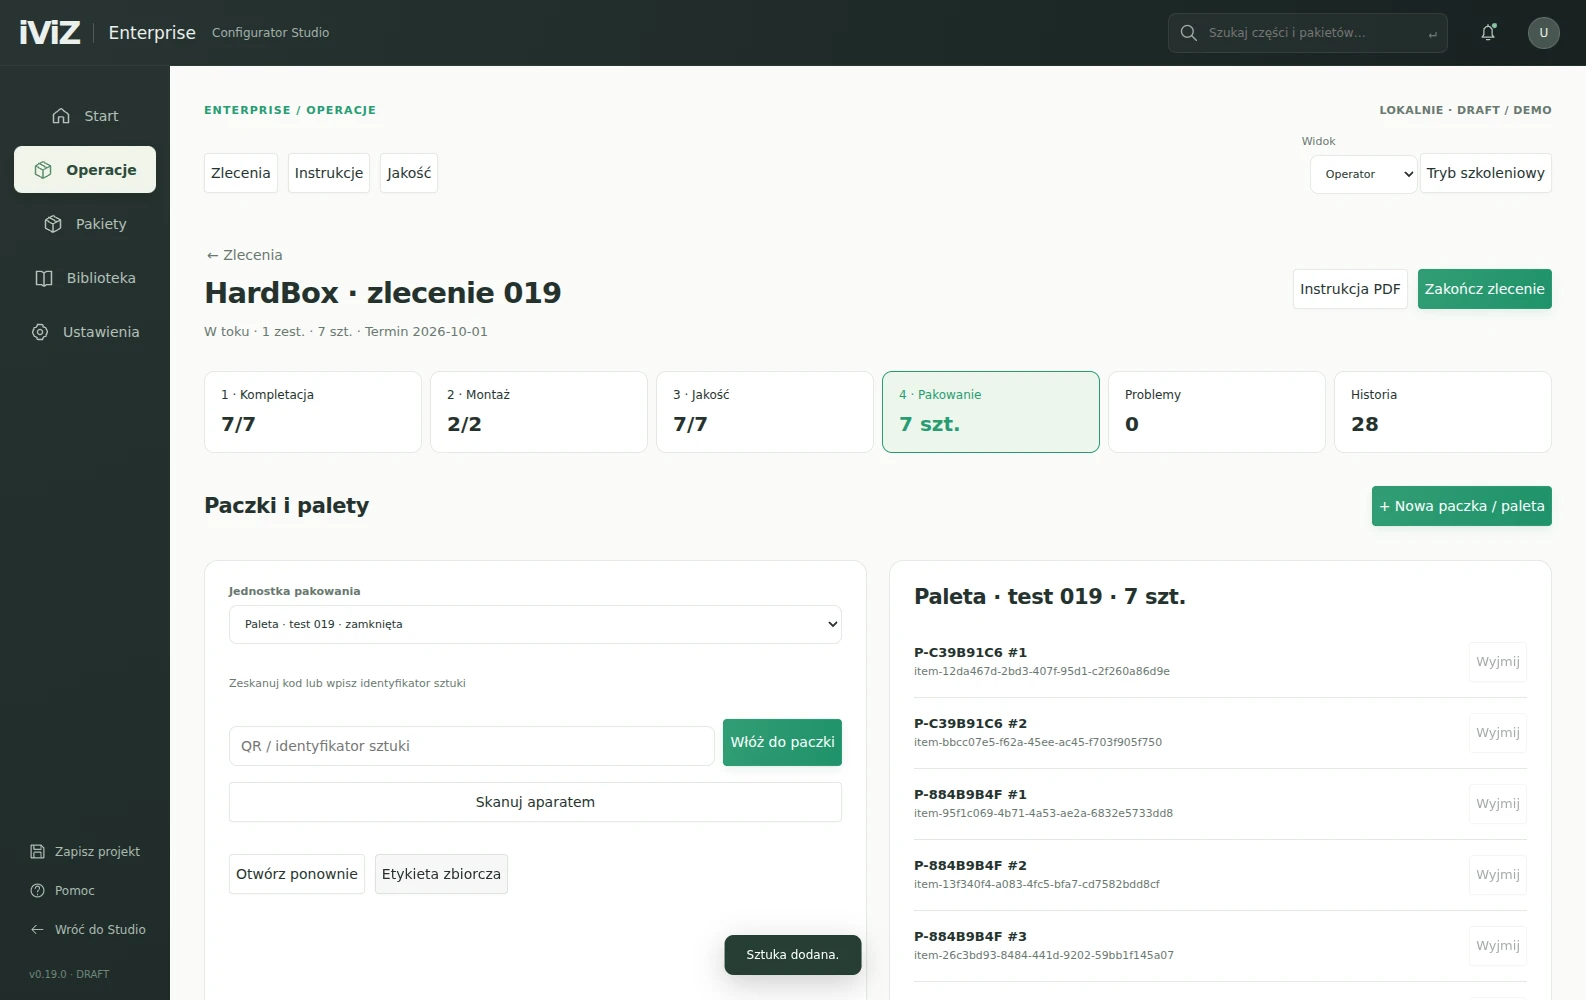Click the Start home icon in sidebar

coord(61,116)
